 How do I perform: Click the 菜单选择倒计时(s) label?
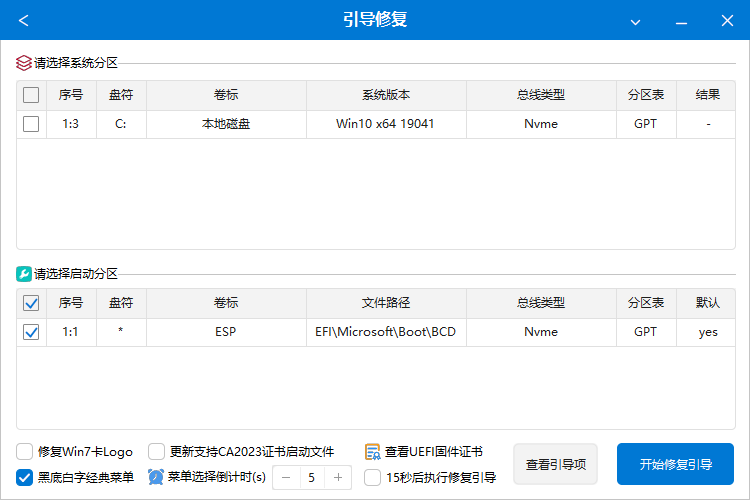click(x=217, y=477)
